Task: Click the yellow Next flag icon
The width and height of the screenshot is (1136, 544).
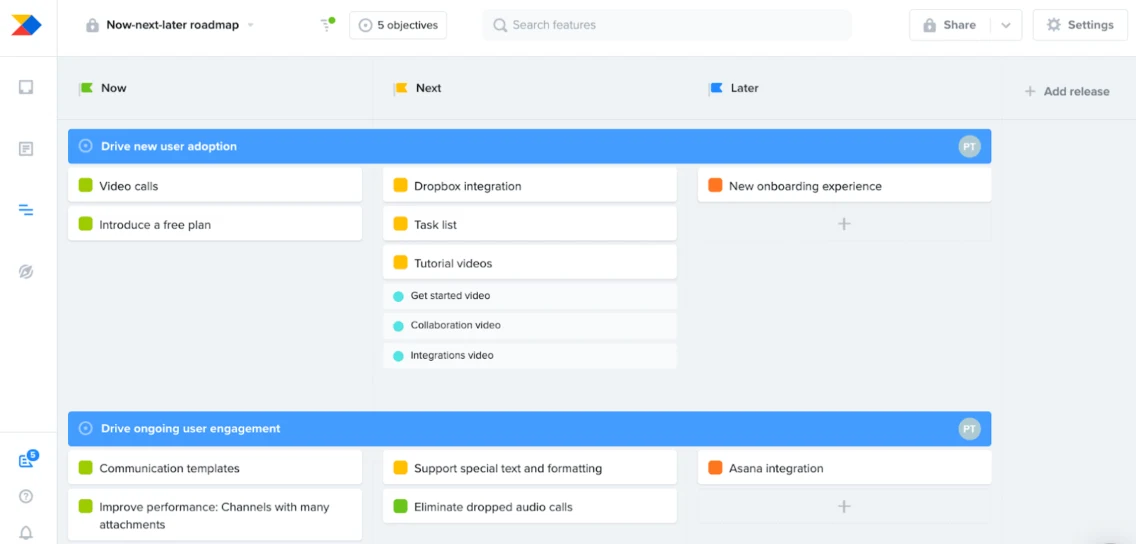Action: coord(401,88)
